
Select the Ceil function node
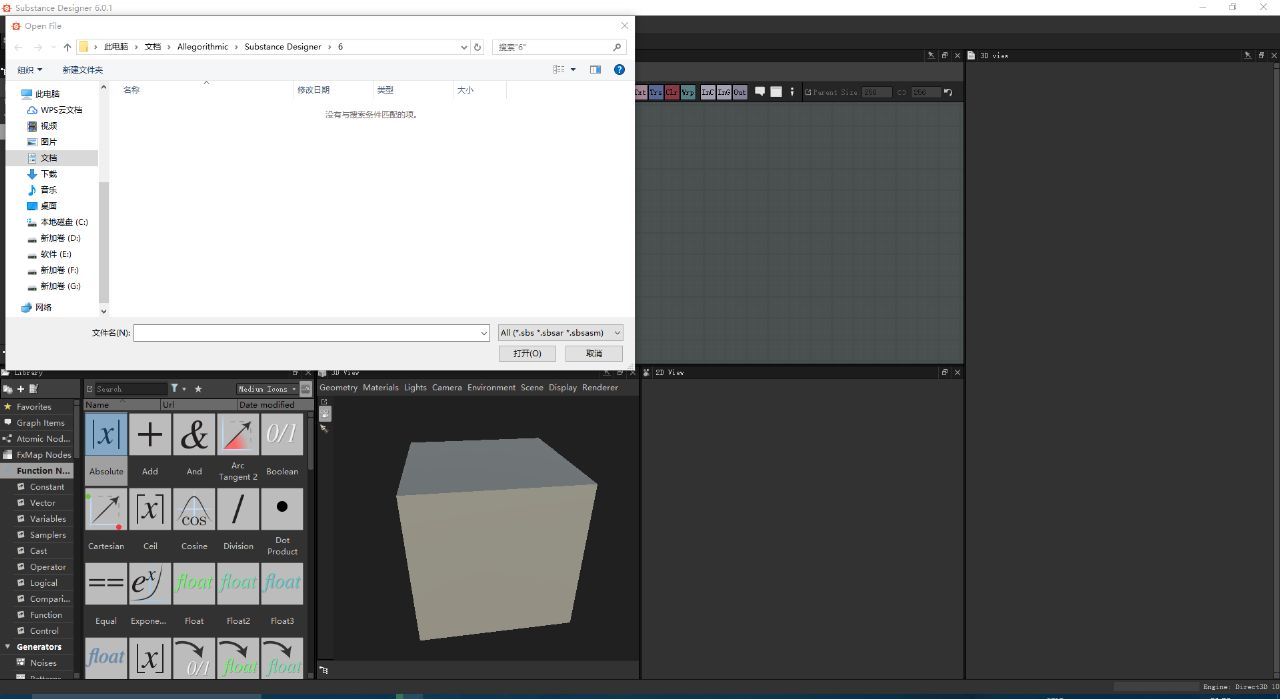coord(150,509)
